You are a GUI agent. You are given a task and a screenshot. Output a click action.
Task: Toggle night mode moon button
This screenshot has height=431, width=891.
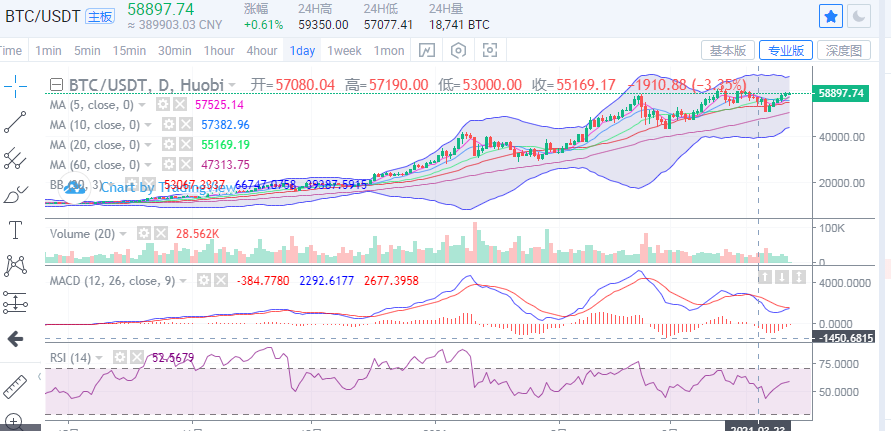[x=859, y=16]
